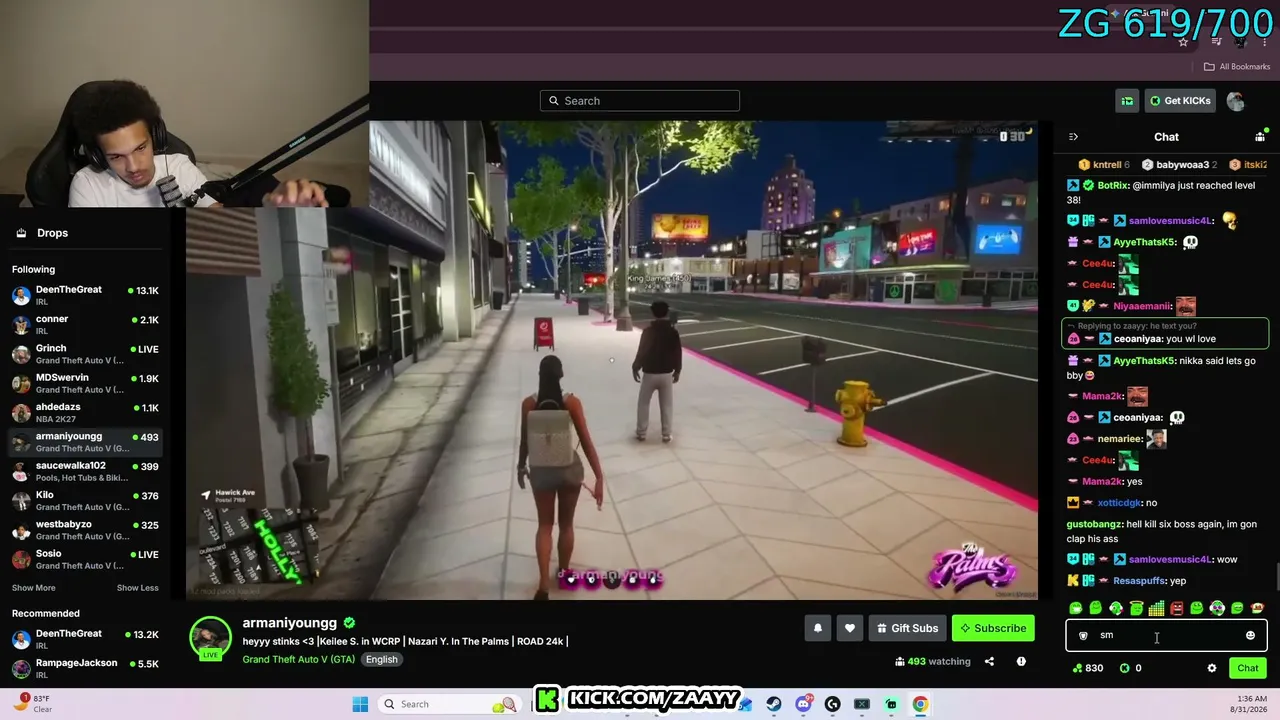The height and width of the screenshot is (720, 1280).
Task: Open Grand Theft Auto V (GTA) category link
Action: tap(298, 659)
